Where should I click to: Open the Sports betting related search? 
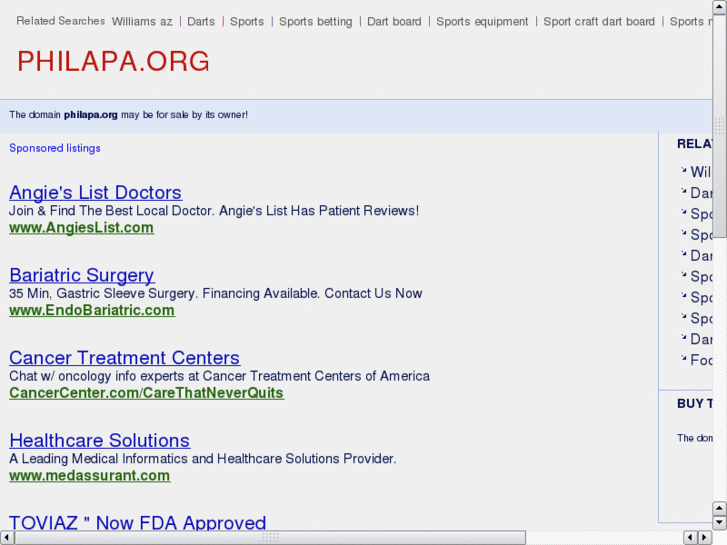pyautogui.click(x=315, y=21)
